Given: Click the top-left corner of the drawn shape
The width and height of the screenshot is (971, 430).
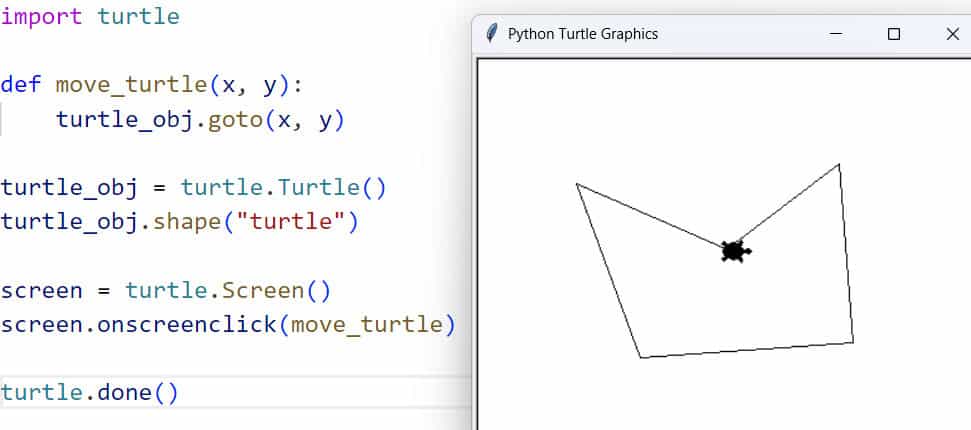Looking at the screenshot, I should 577,184.
